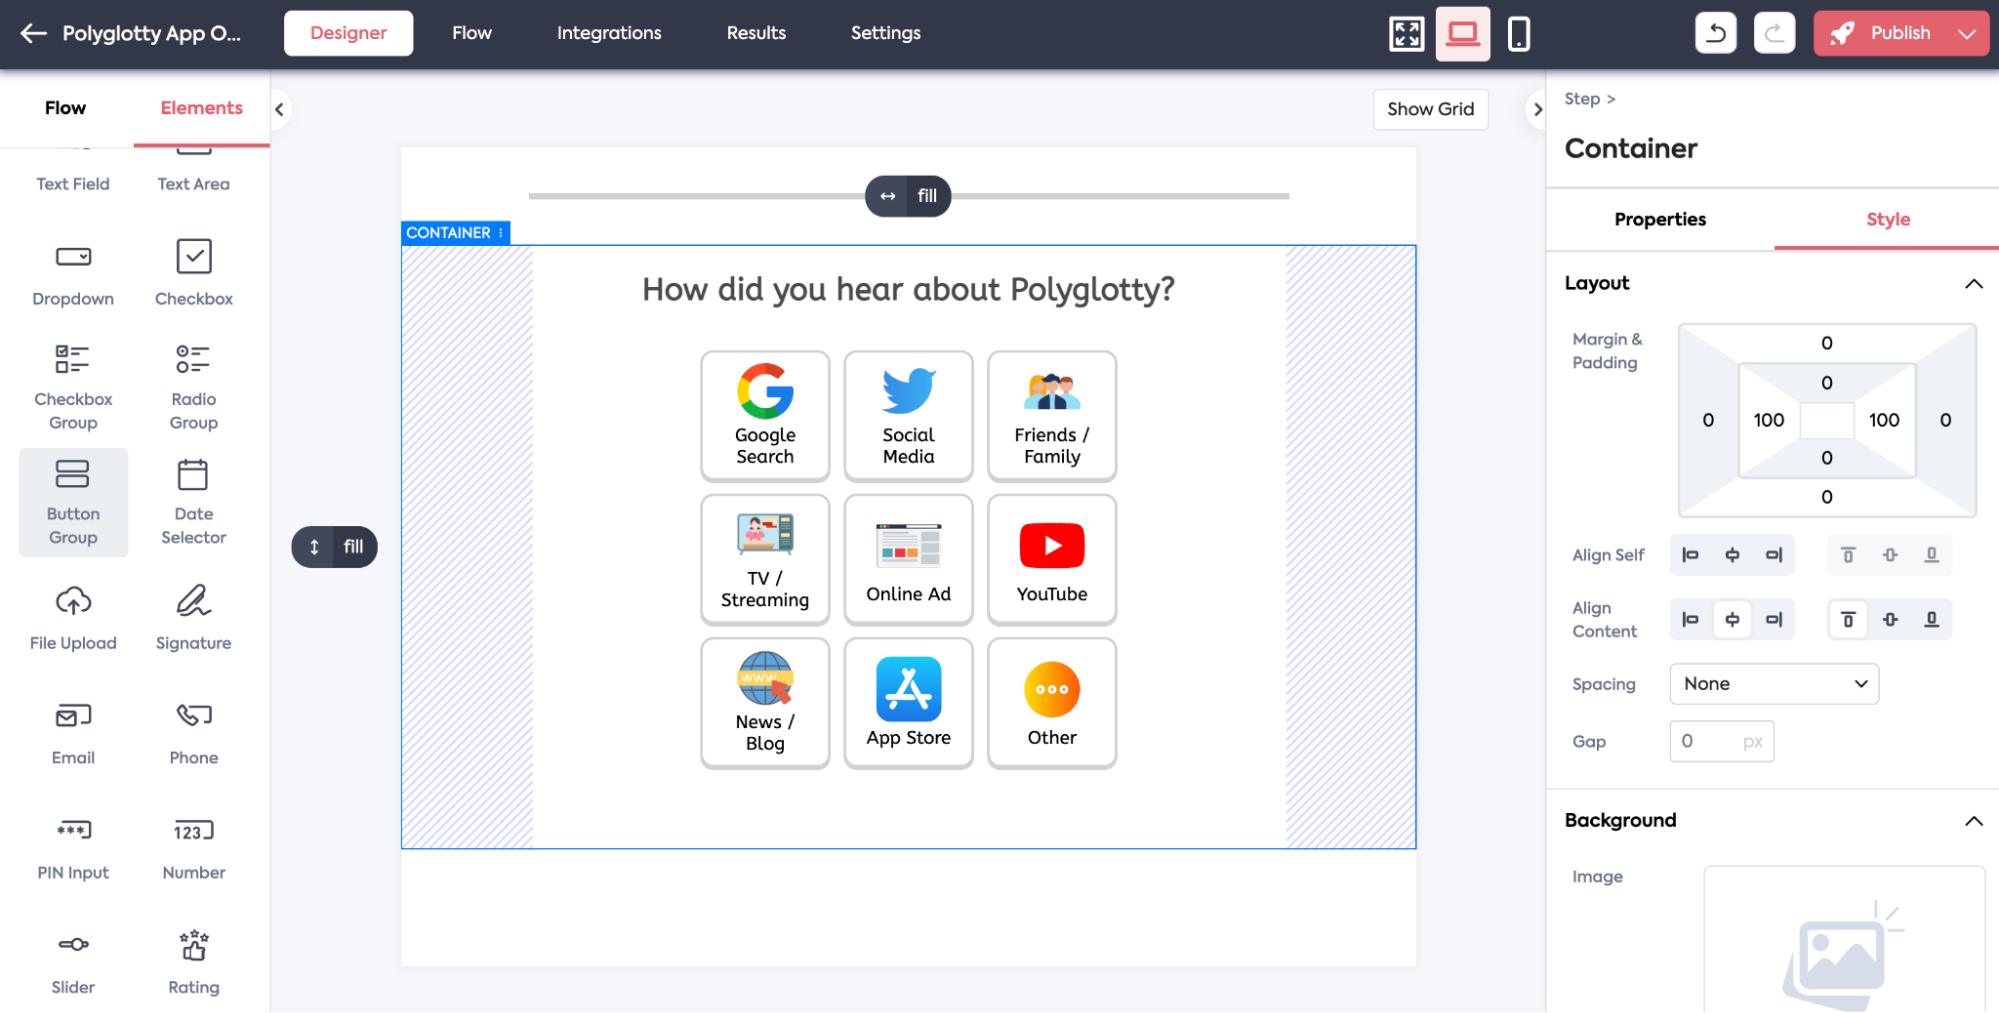Open the Properties tab

point(1660,220)
